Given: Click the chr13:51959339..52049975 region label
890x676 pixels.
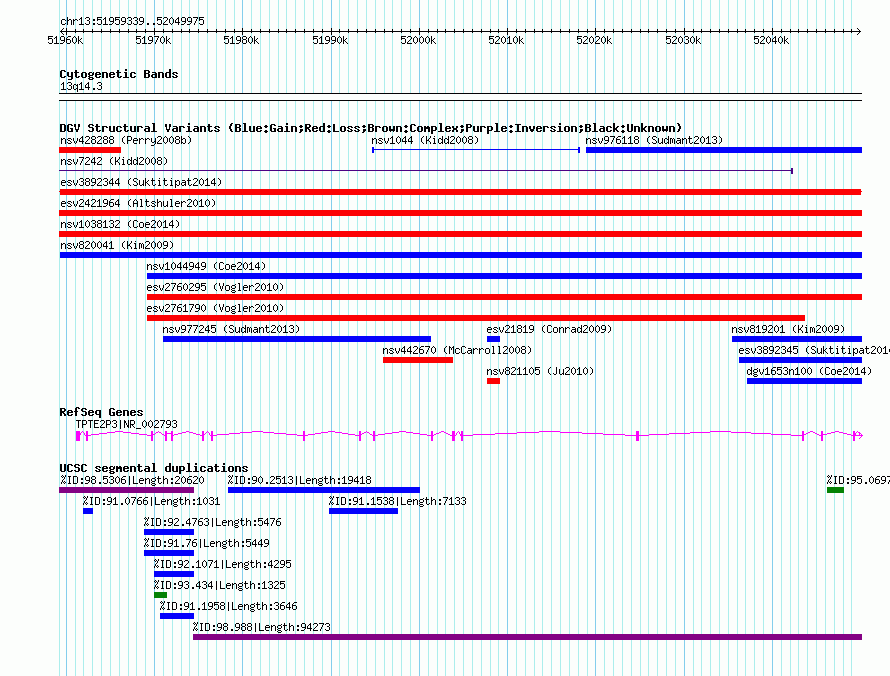Looking at the screenshot, I should click(x=132, y=21).
